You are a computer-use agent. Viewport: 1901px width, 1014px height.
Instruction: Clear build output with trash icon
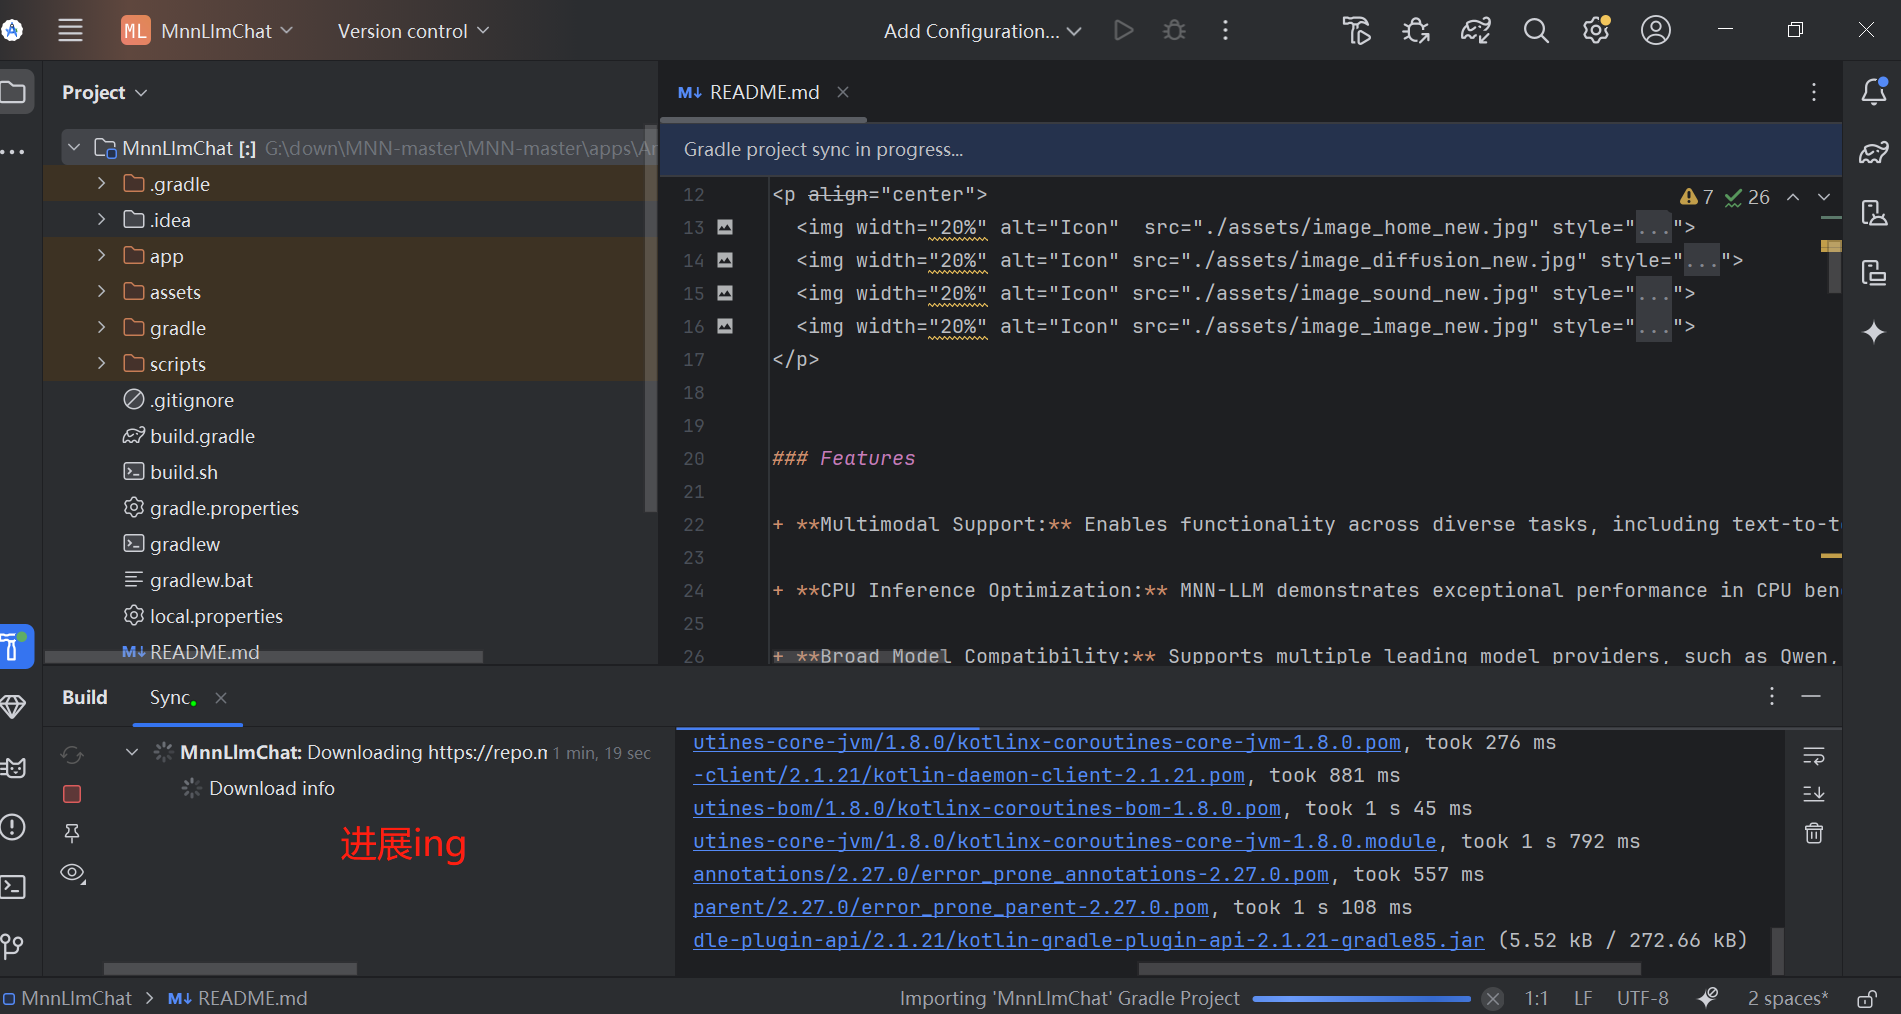1814,833
